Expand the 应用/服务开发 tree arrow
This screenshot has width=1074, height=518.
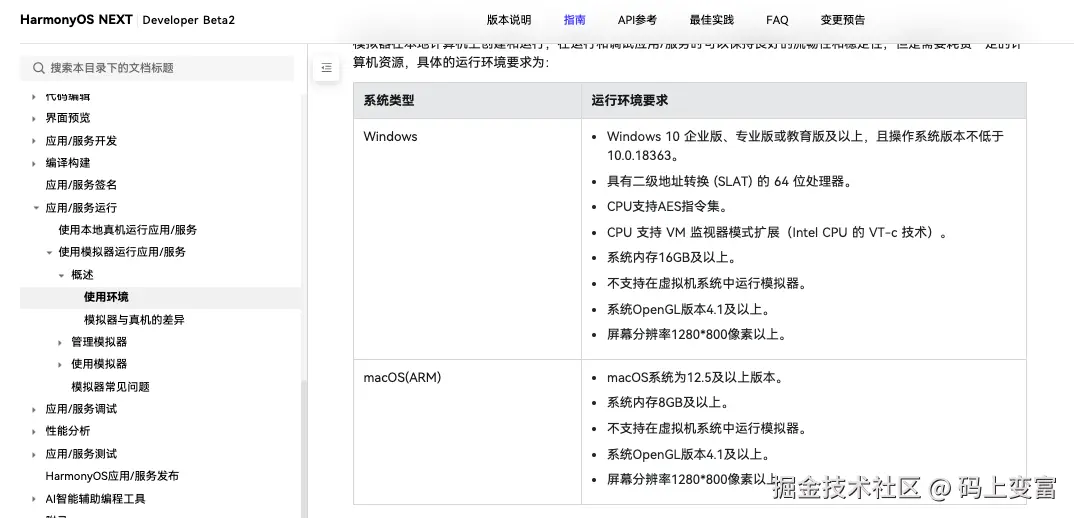click(x=34, y=141)
